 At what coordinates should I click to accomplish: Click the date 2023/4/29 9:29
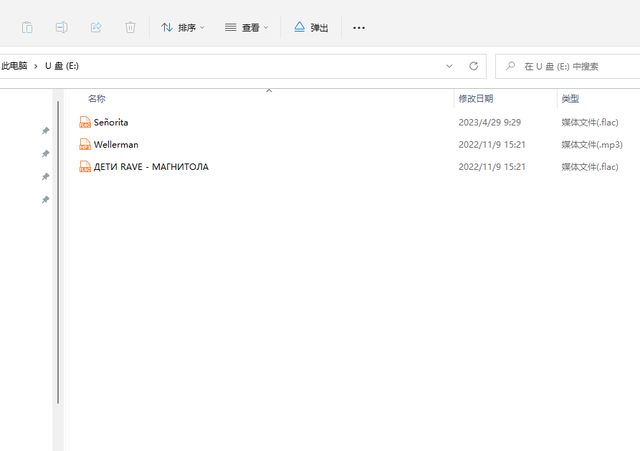pos(489,122)
